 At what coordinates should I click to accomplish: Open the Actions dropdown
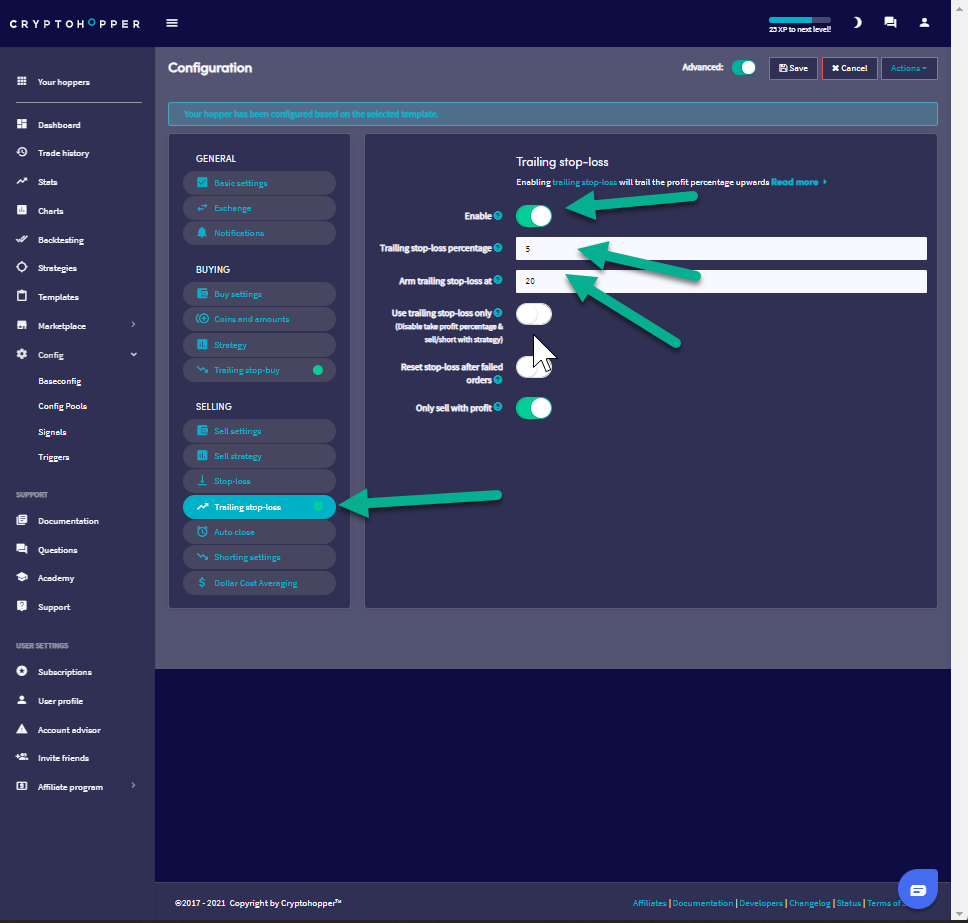908,68
